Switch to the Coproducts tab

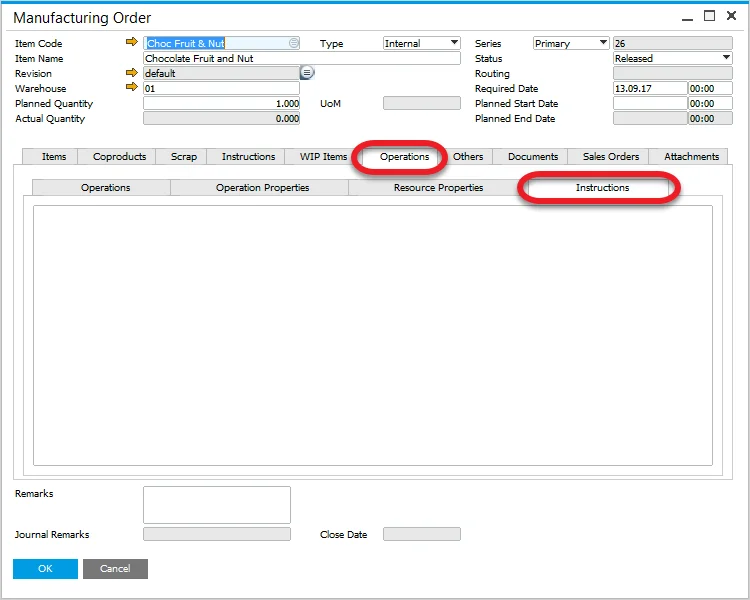tap(119, 156)
